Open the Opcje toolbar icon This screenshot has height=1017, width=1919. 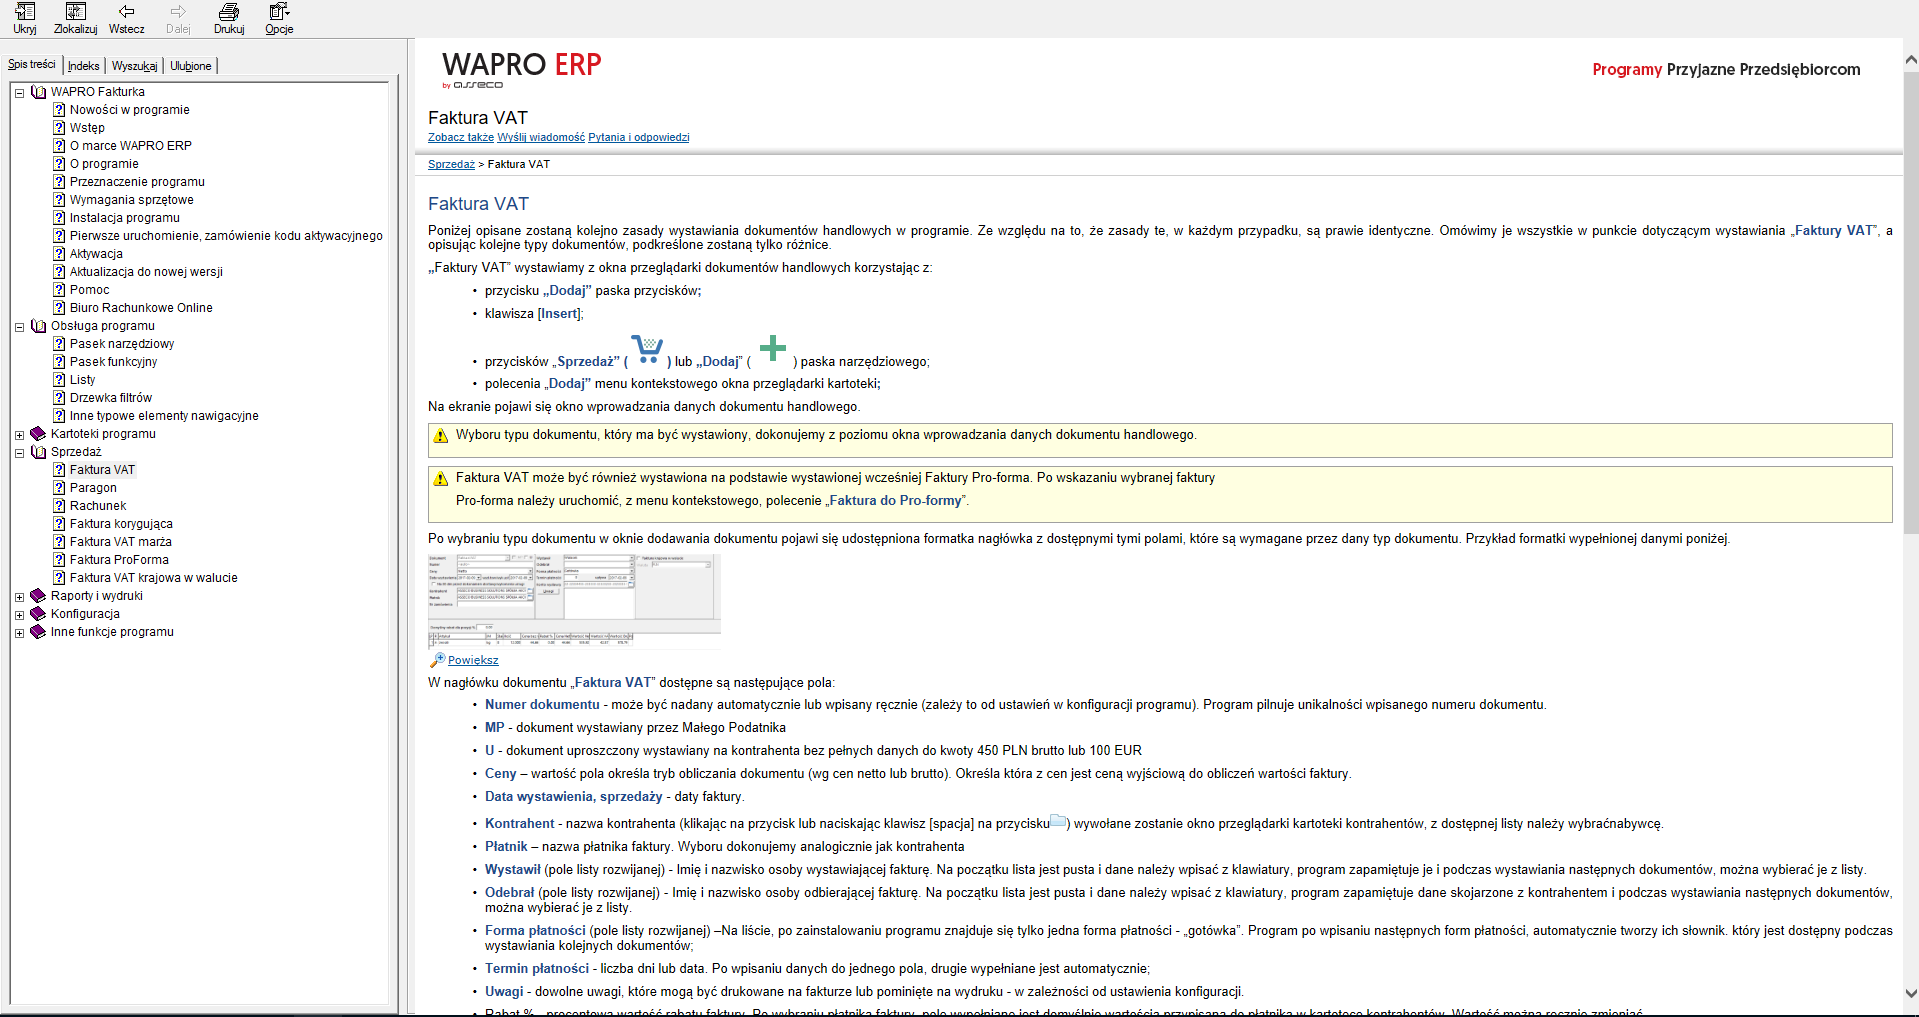point(279,13)
